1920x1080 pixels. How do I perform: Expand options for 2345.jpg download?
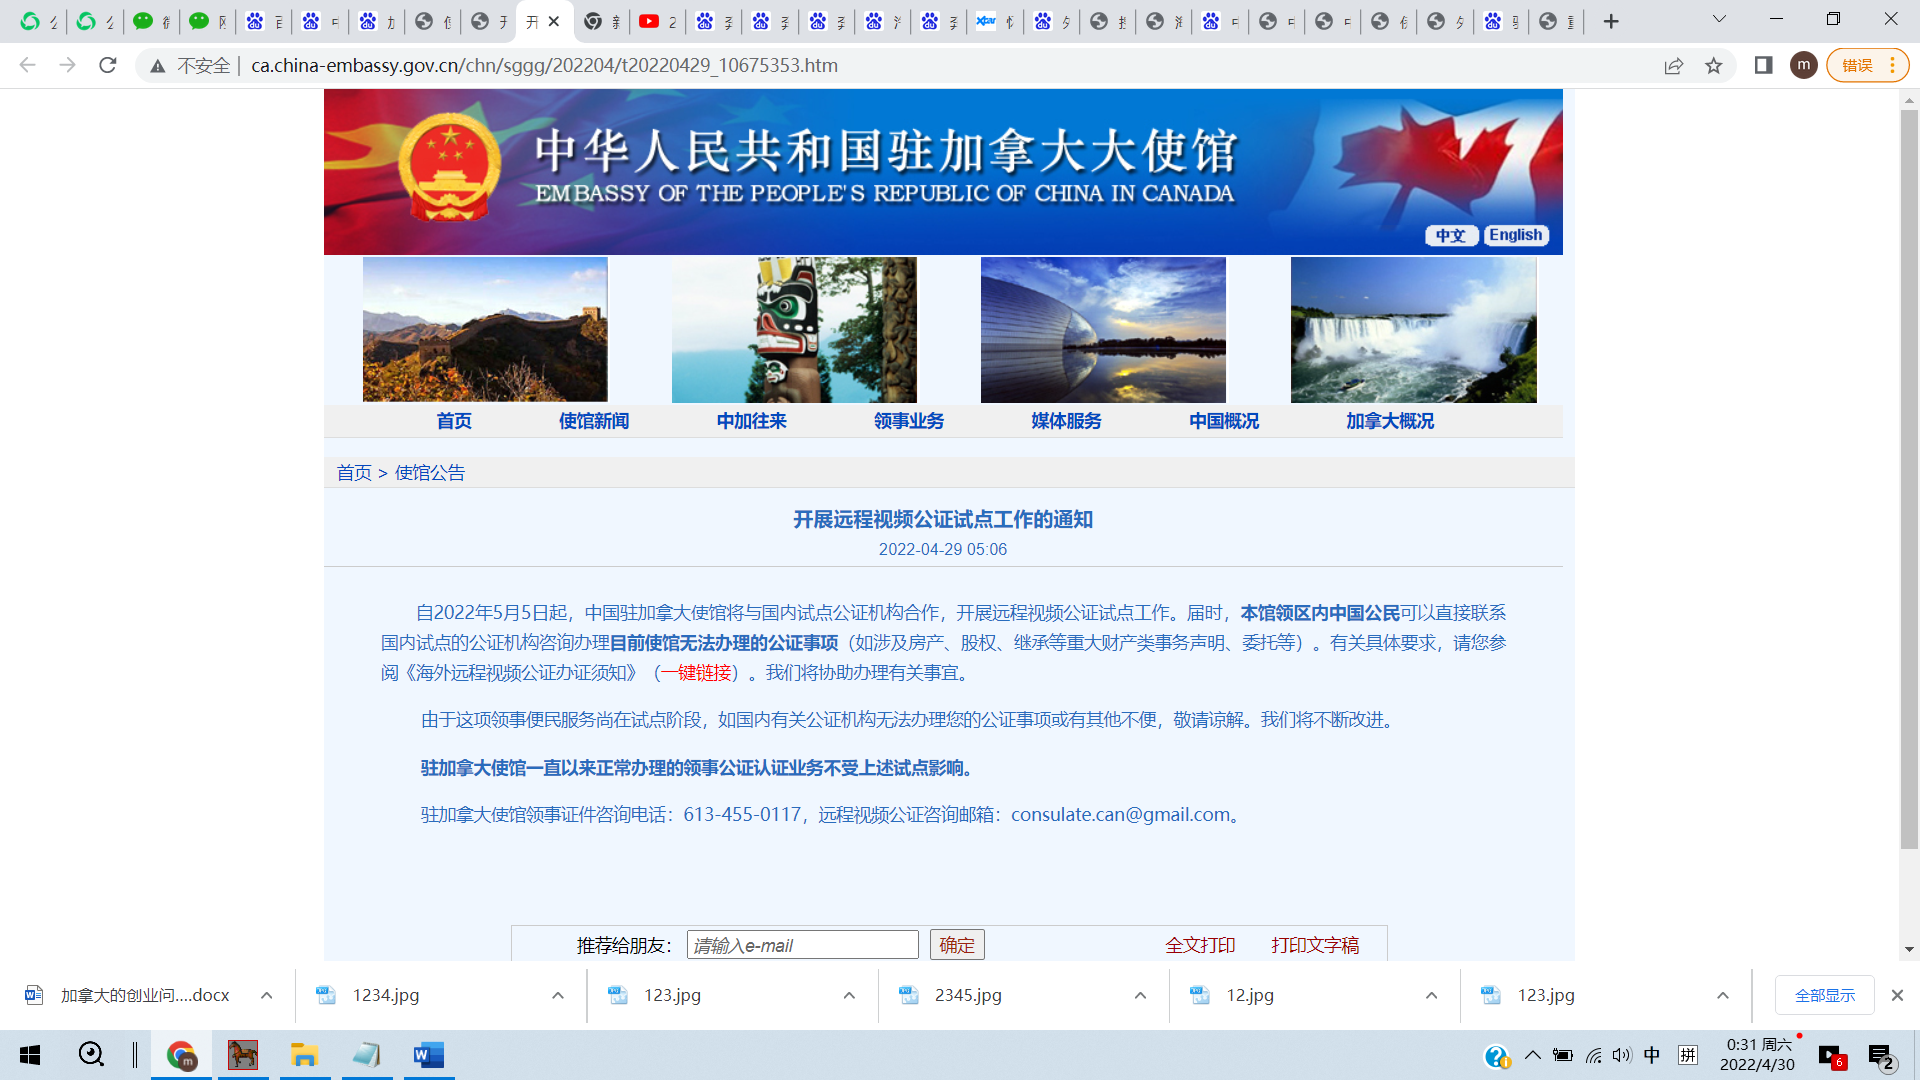(1140, 995)
